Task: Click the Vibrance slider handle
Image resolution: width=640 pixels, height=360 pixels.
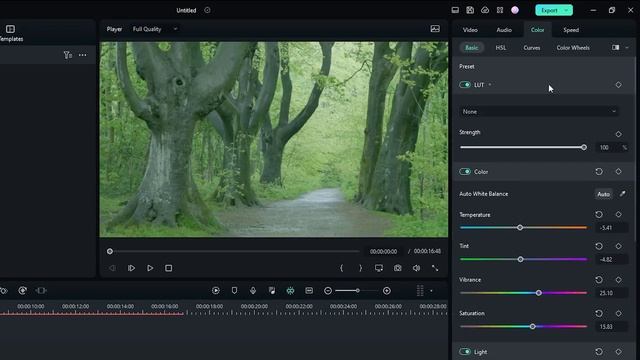Action: (538, 293)
